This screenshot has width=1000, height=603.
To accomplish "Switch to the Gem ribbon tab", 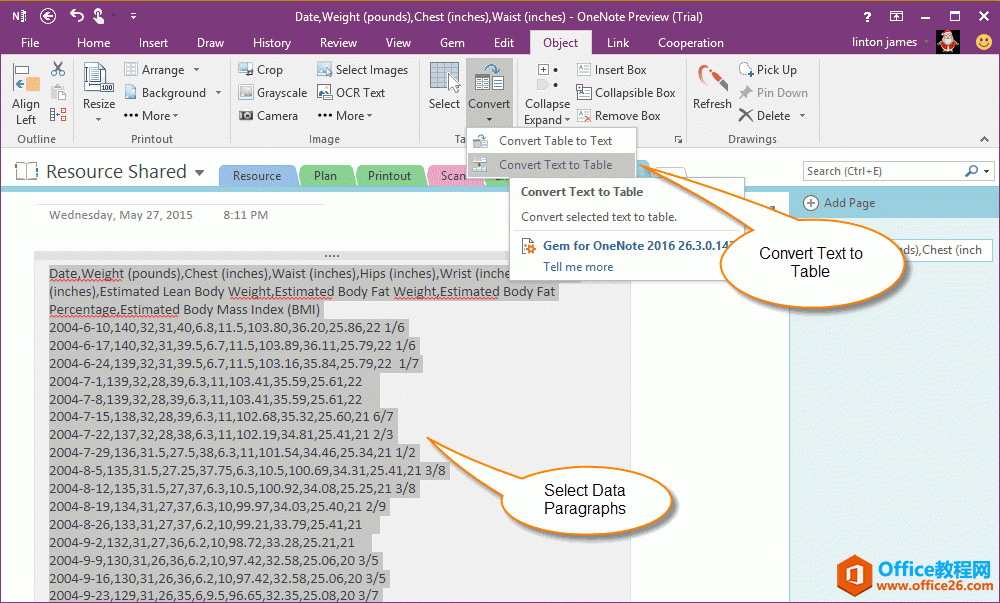I will tap(452, 43).
